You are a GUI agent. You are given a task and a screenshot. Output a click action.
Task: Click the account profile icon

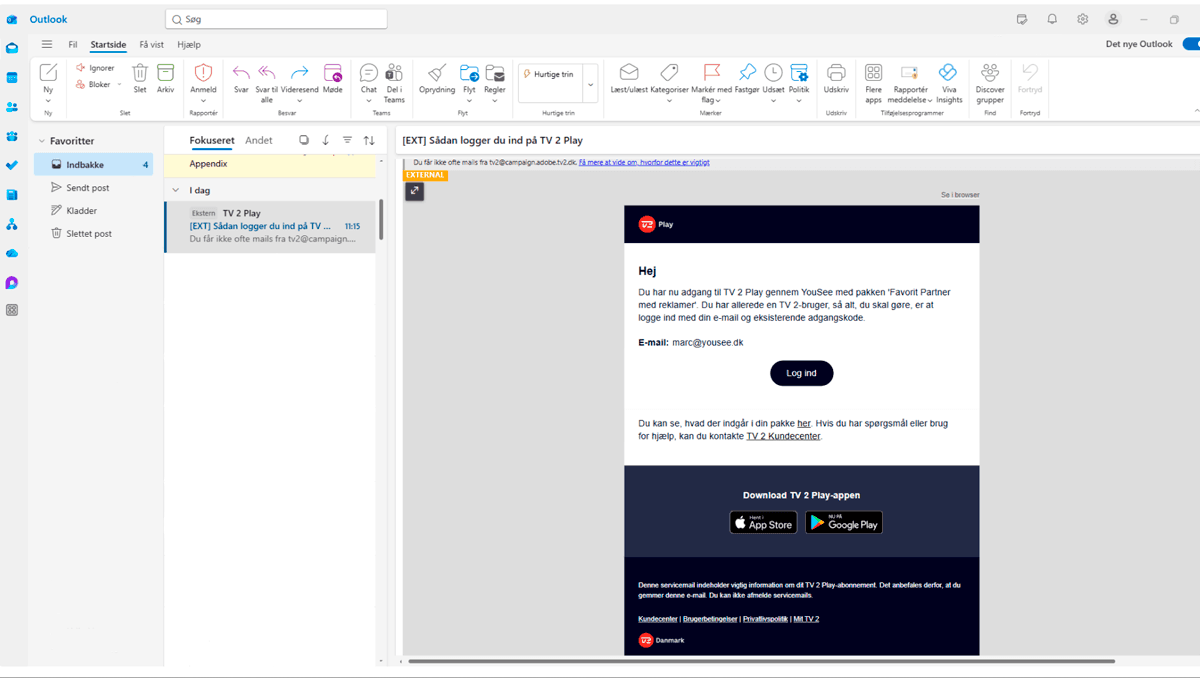1113,19
